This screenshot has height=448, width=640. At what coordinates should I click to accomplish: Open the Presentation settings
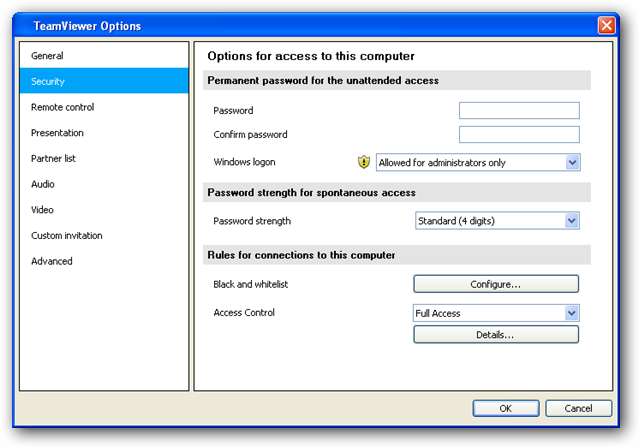click(57, 133)
